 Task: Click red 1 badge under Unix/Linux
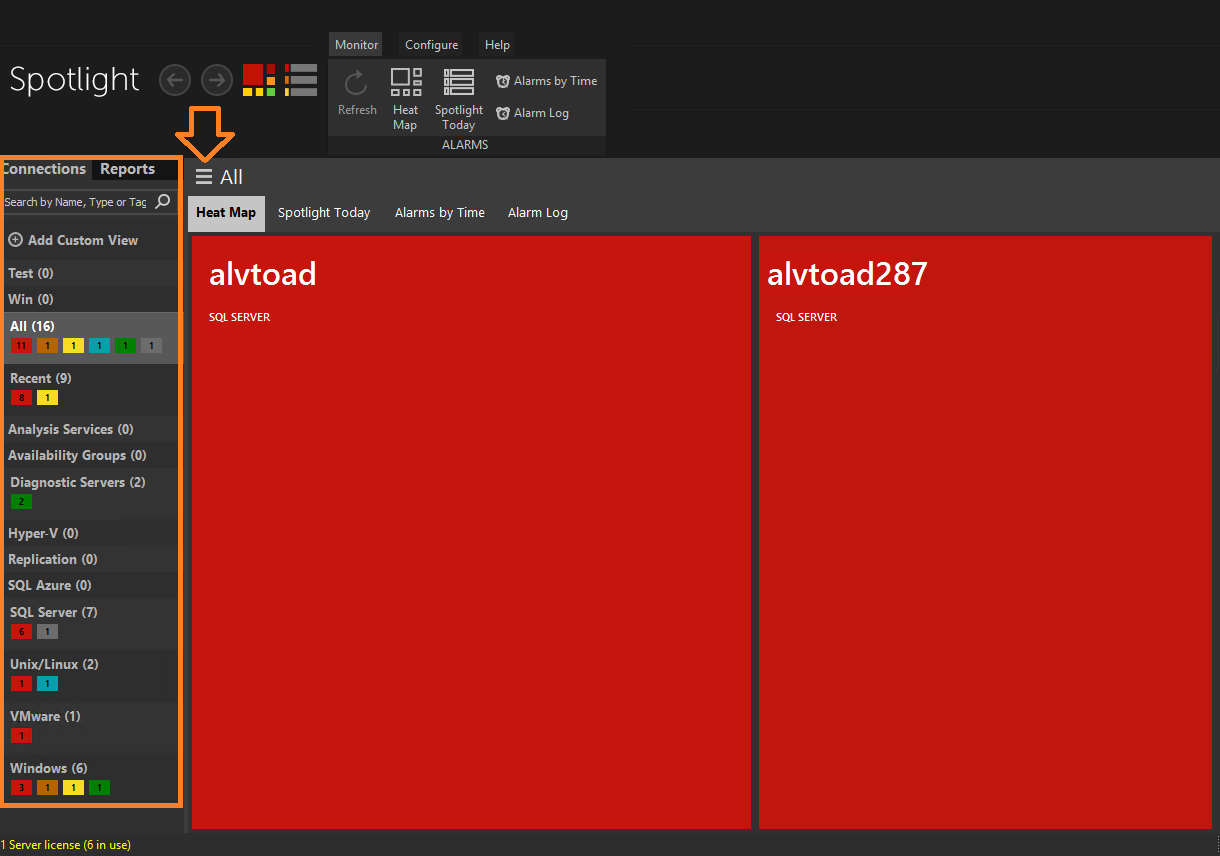click(x=21, y=684)
